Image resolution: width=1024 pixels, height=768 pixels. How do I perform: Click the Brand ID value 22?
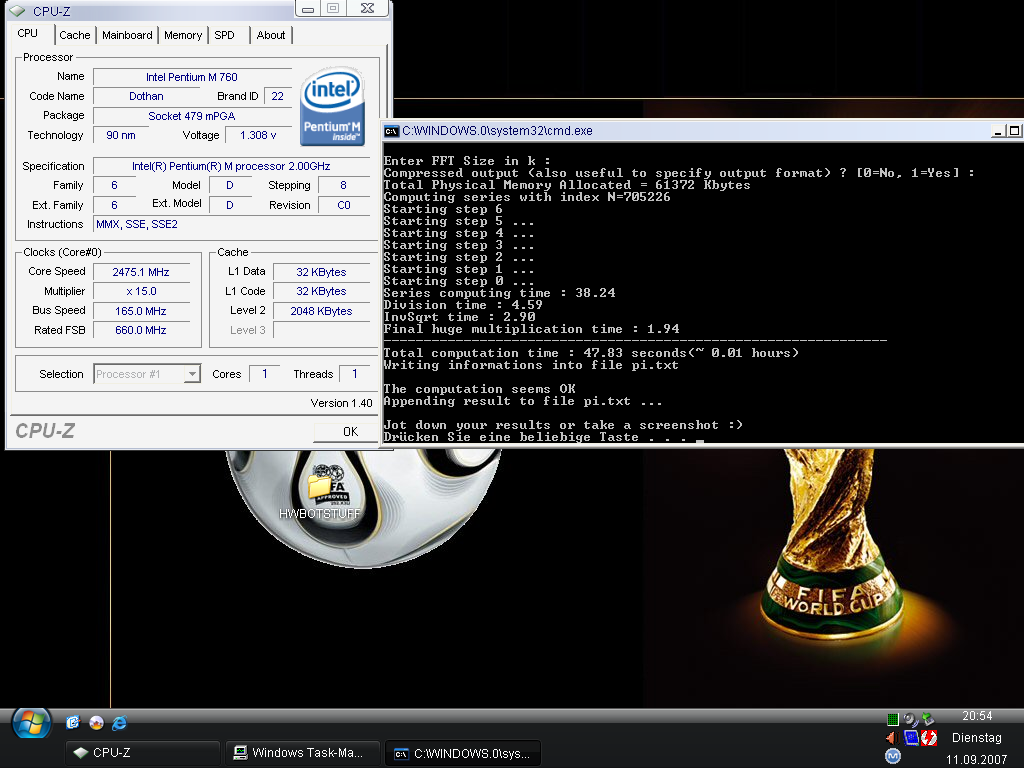pyautogui.click(x=278, y=96)
